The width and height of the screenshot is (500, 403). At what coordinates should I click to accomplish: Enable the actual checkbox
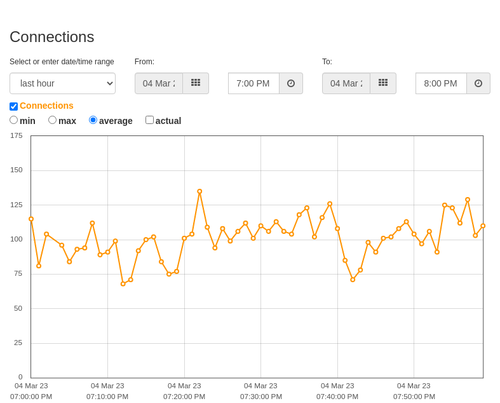(150, 120)
